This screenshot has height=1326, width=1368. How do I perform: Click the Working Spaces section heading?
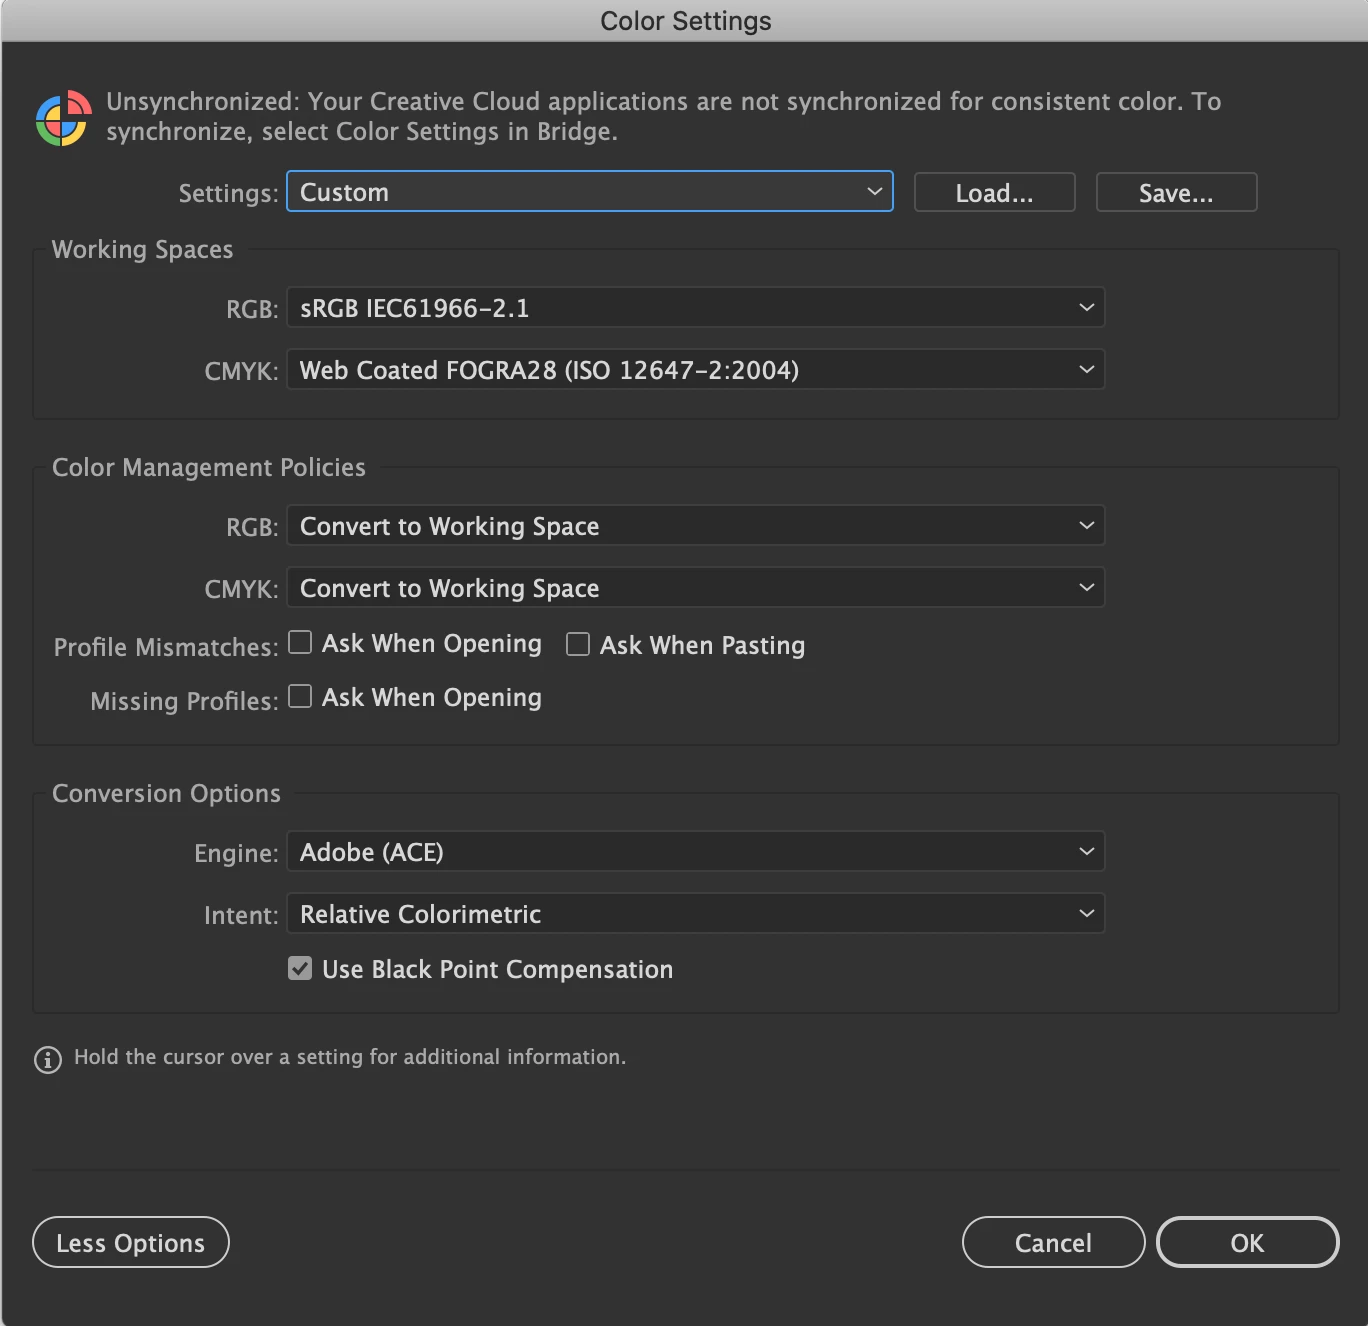tap(143, 249)
